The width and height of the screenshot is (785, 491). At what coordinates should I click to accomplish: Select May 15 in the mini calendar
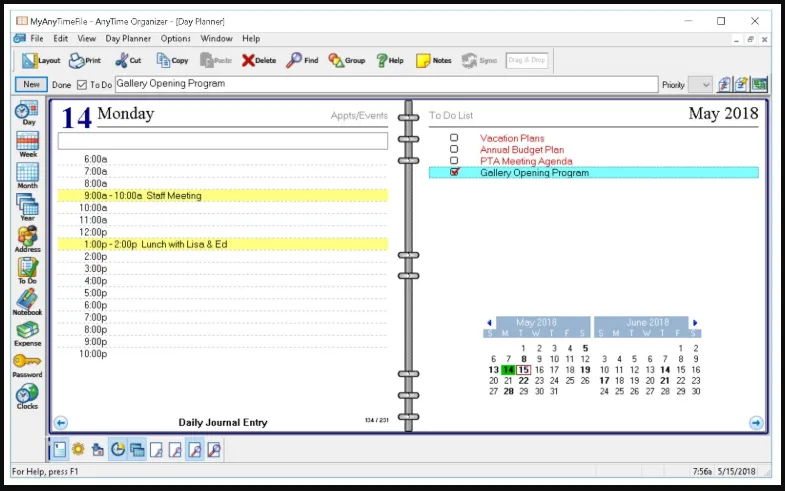coord(524,370)
